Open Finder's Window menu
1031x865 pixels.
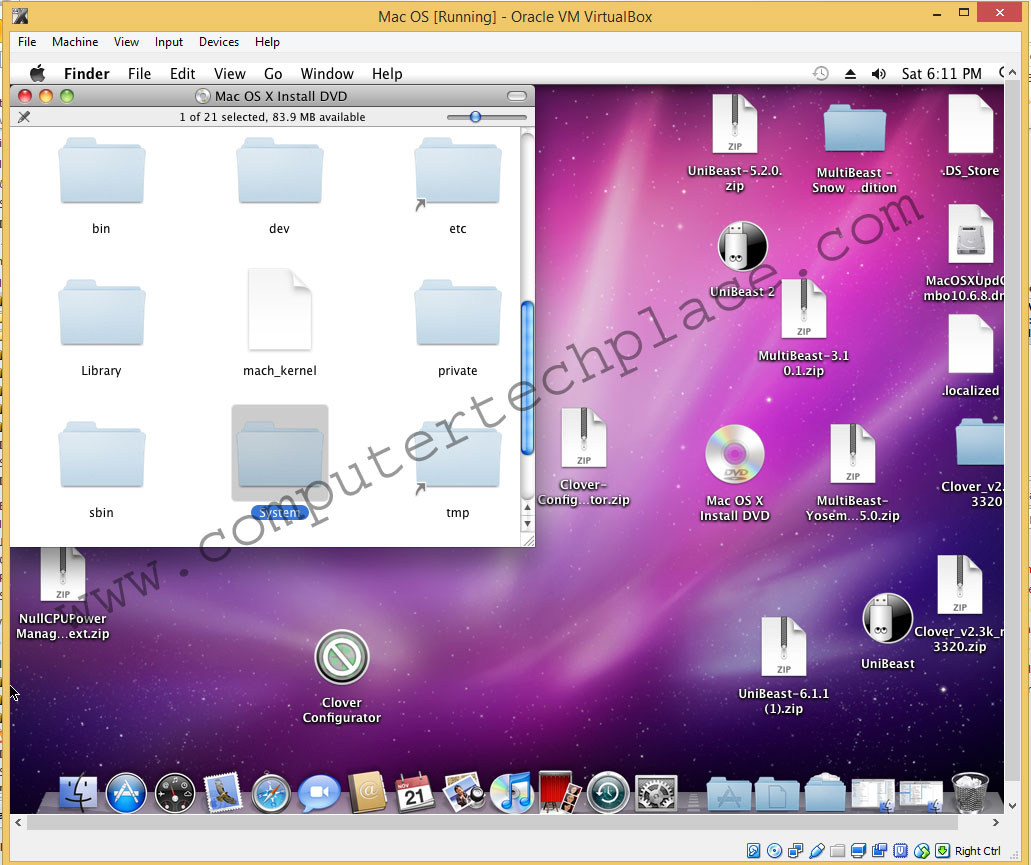pos(327,74)
